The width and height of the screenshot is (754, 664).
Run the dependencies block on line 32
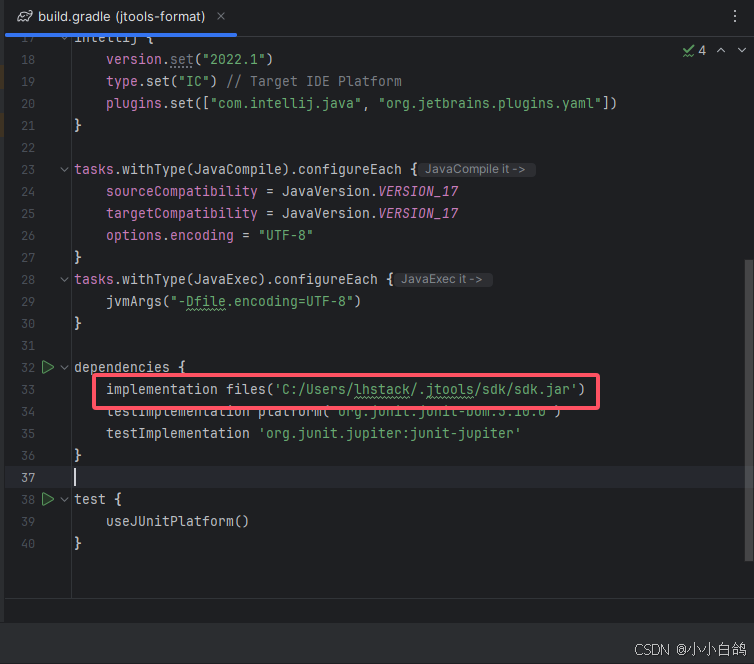coord(48,367)
